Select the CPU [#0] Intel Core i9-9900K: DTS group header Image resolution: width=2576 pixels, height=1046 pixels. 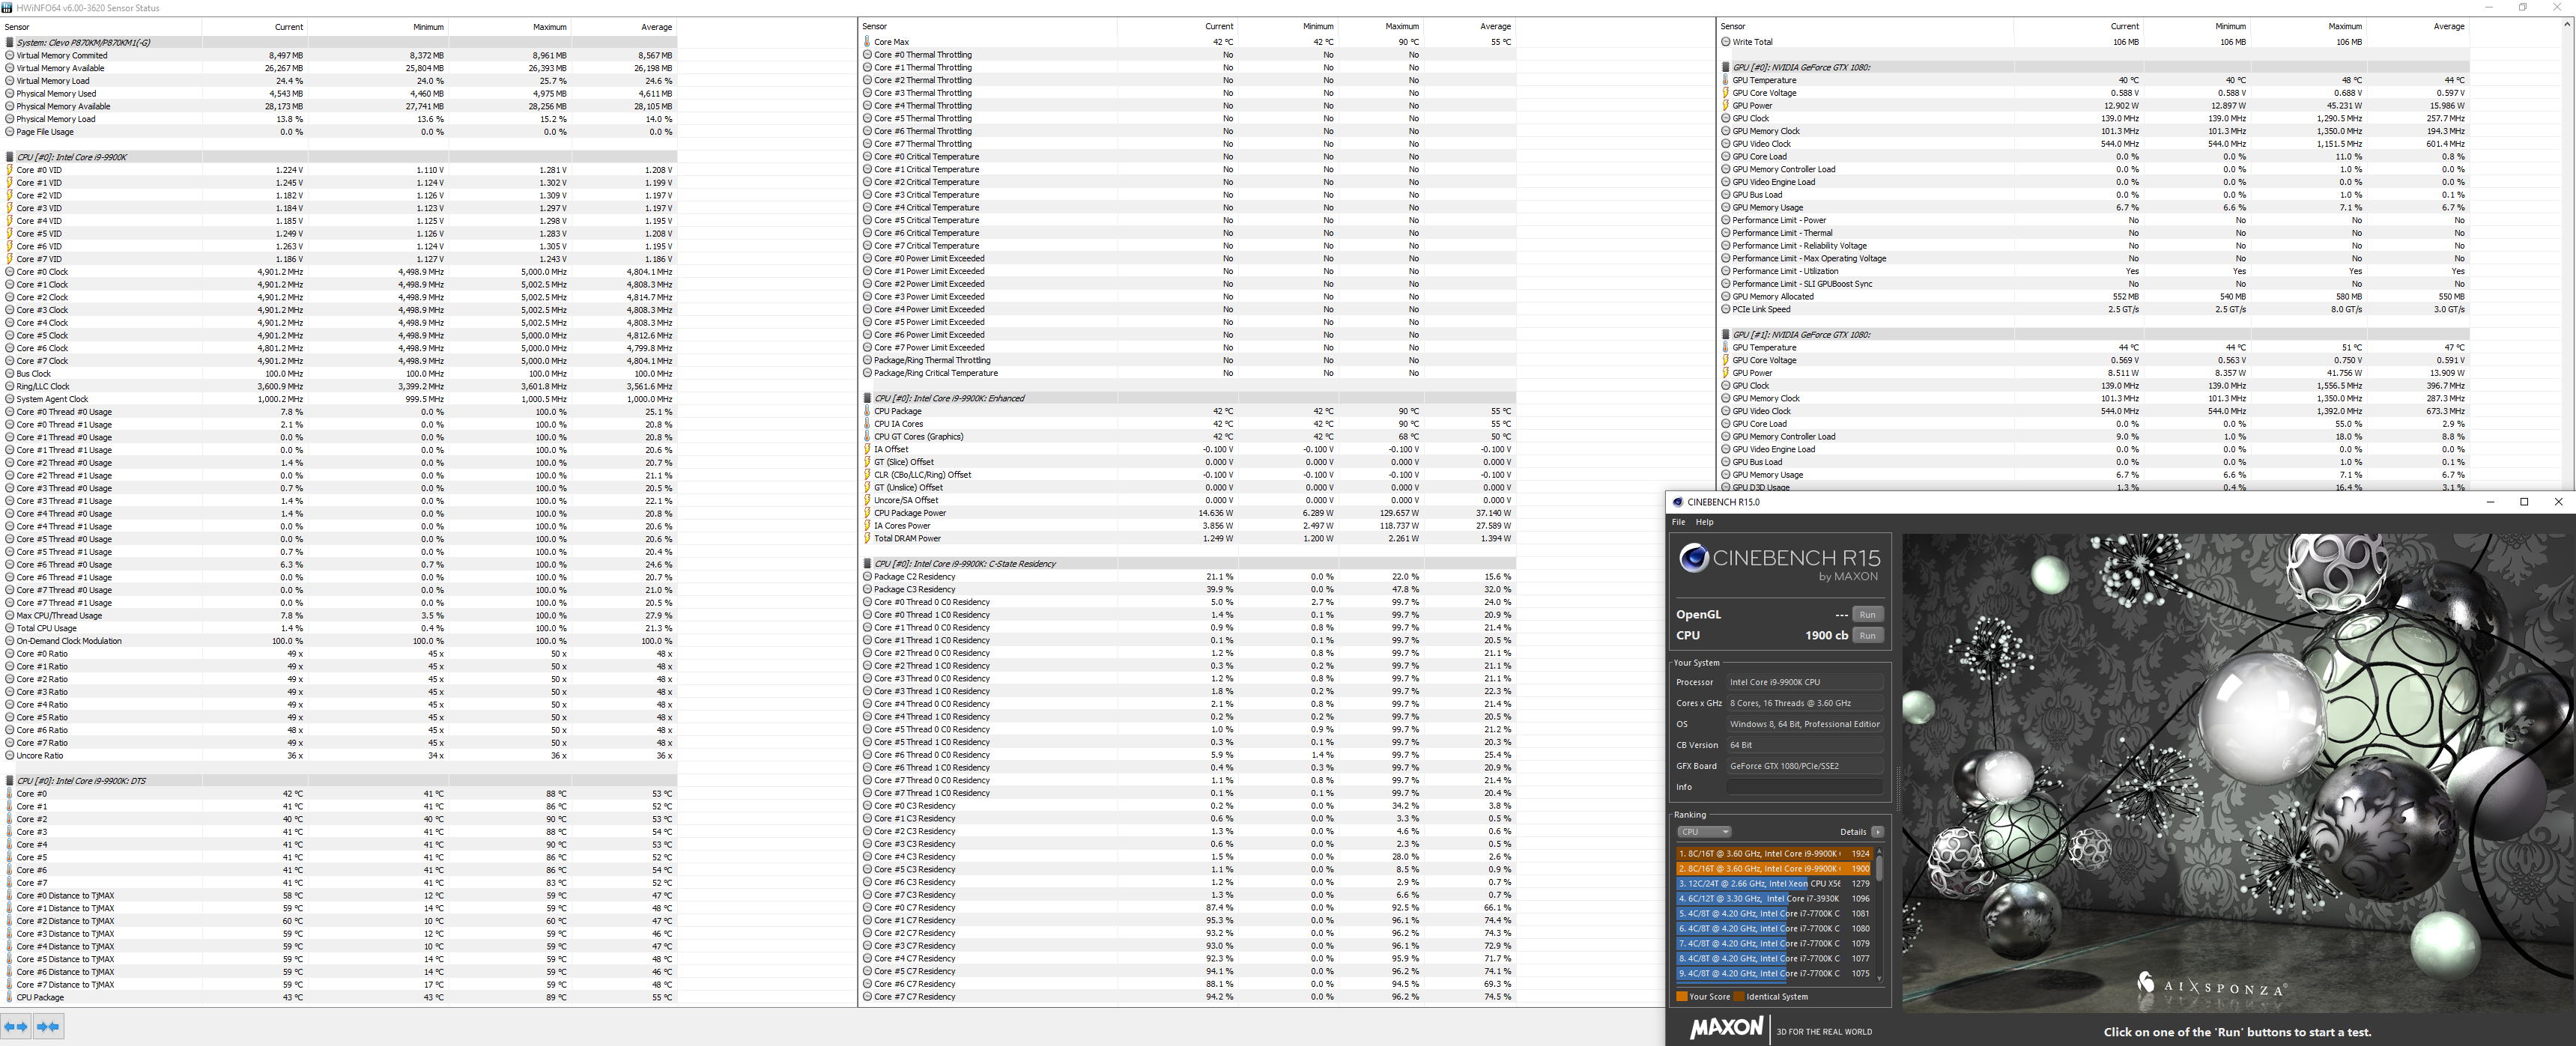pyautogui.click(x=81, y=781)
